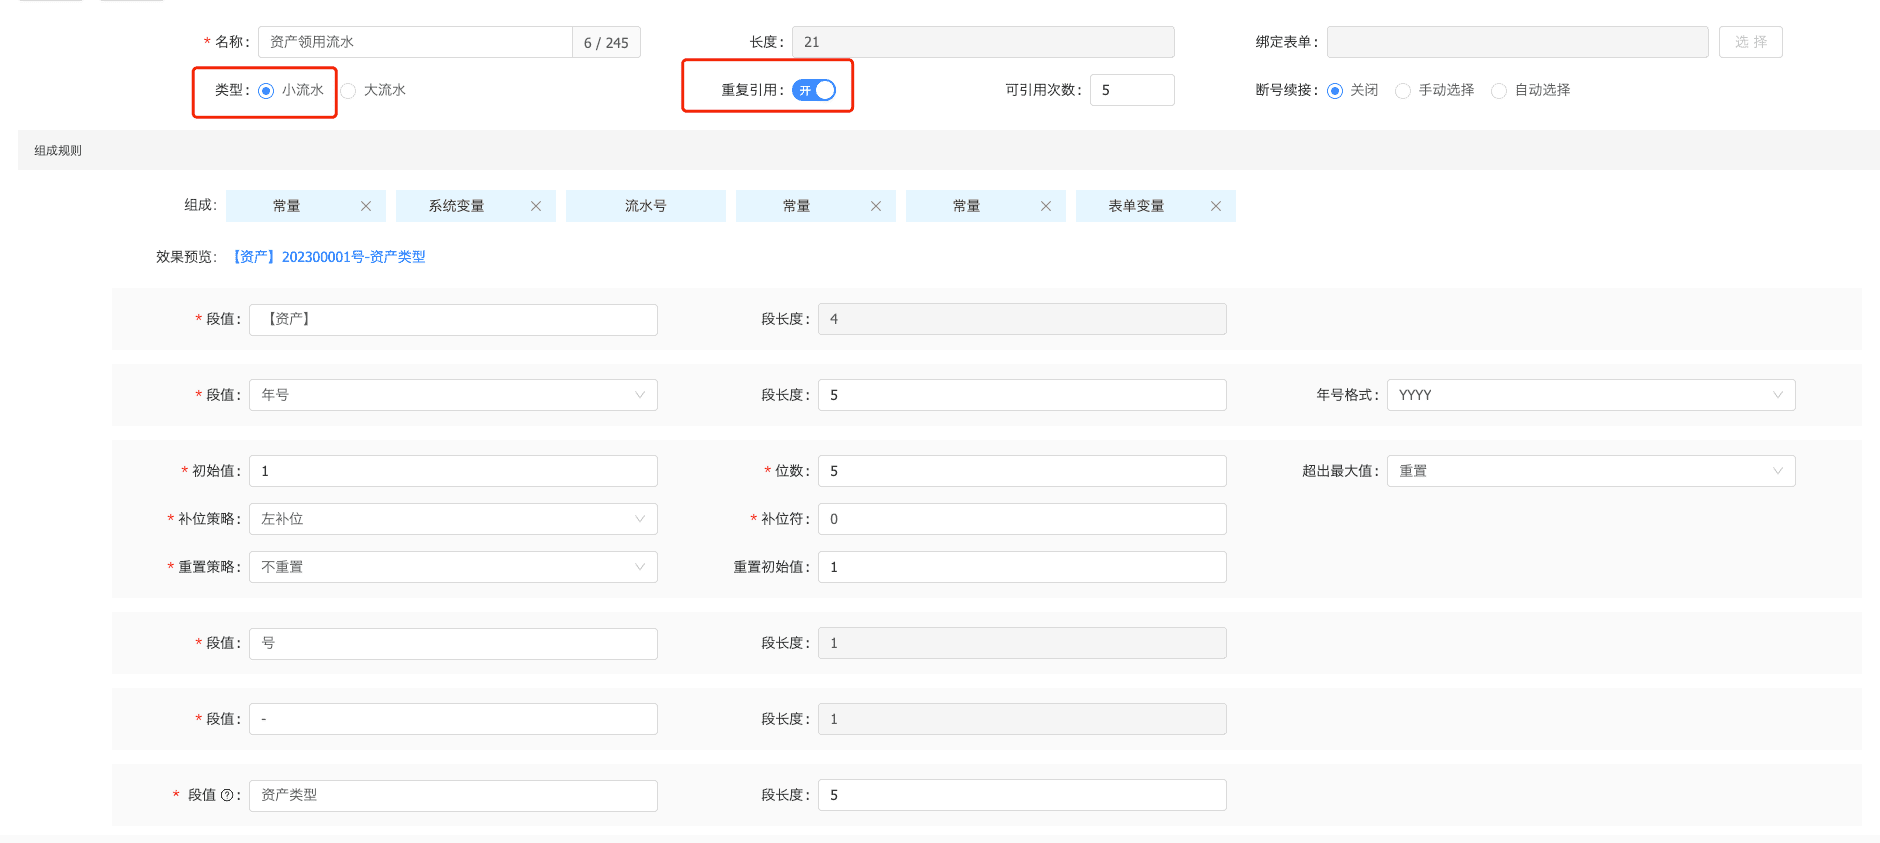1880x843 pixels.
Task: Click the 段值 field containing 号
Action: pyautogui.click(x=453, y=643)
